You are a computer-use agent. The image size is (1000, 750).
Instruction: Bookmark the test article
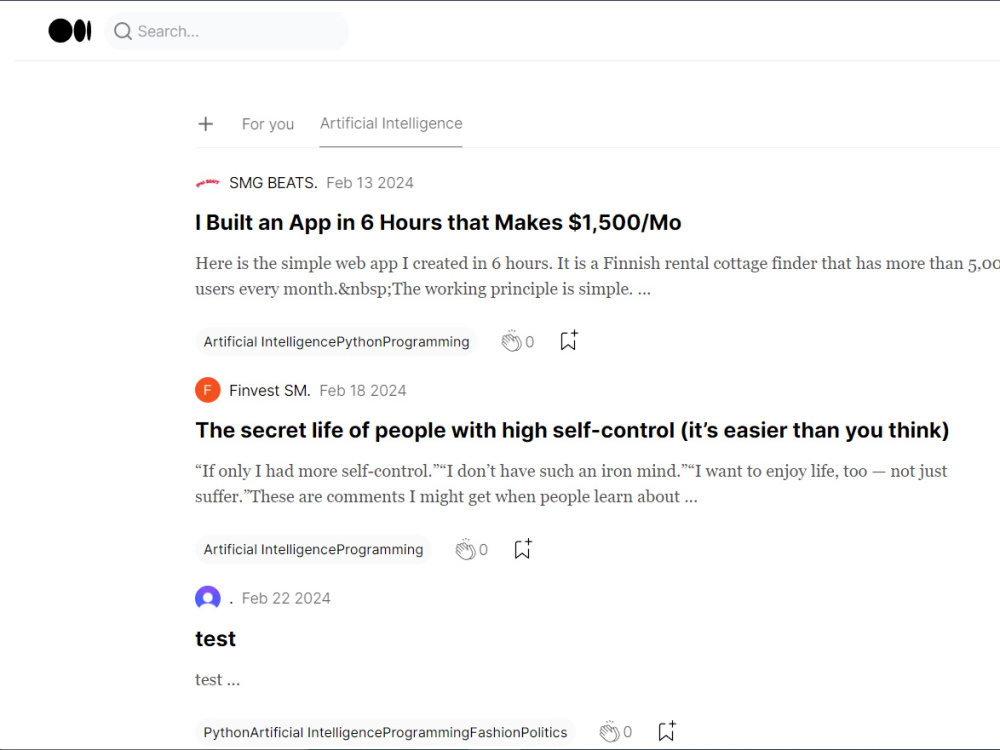tap(666, 731)
